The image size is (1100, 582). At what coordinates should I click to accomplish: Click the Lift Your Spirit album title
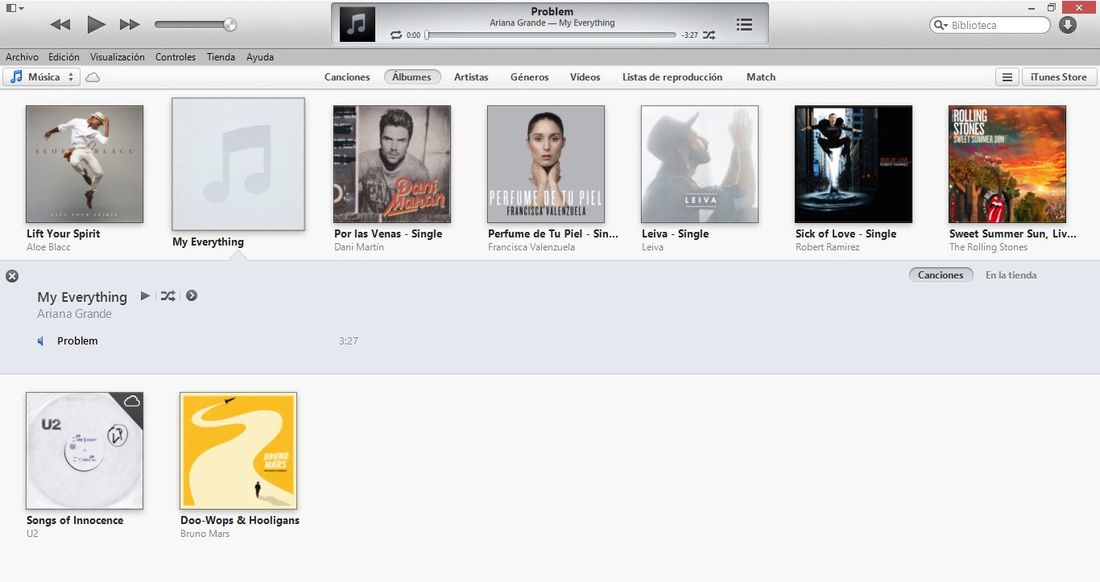63,234
